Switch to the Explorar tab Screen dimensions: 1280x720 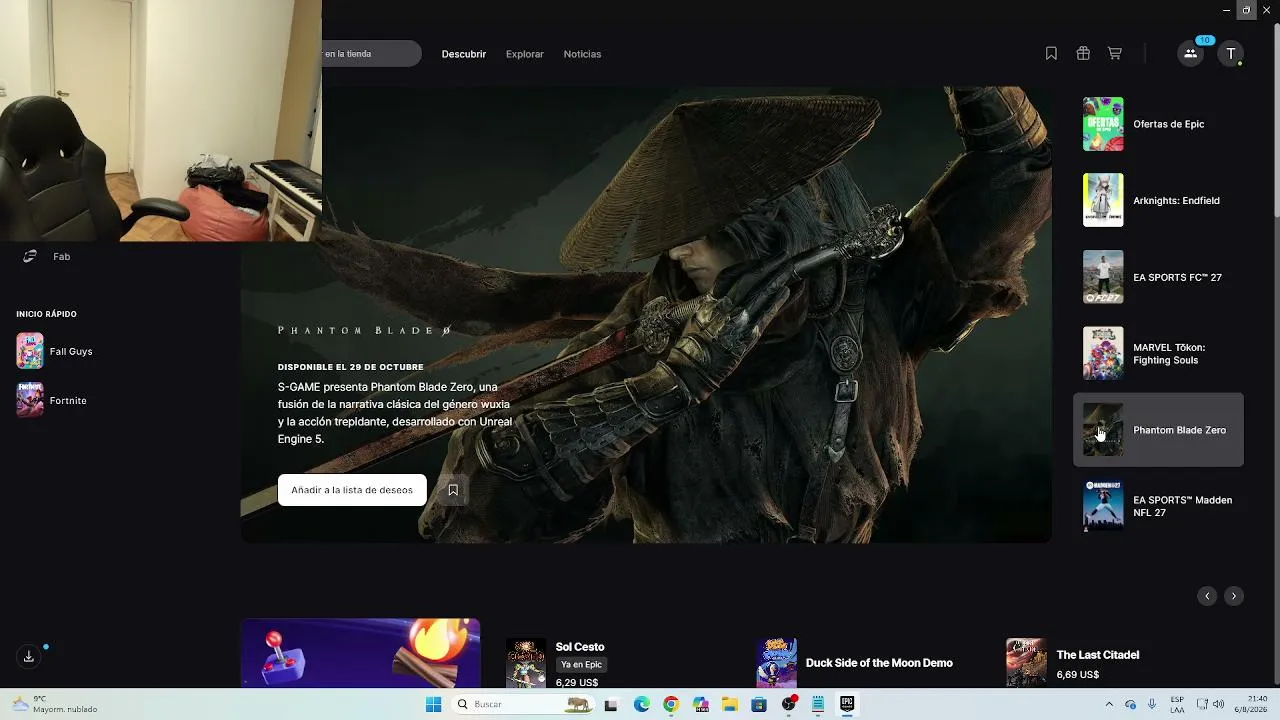click(525, 54)
